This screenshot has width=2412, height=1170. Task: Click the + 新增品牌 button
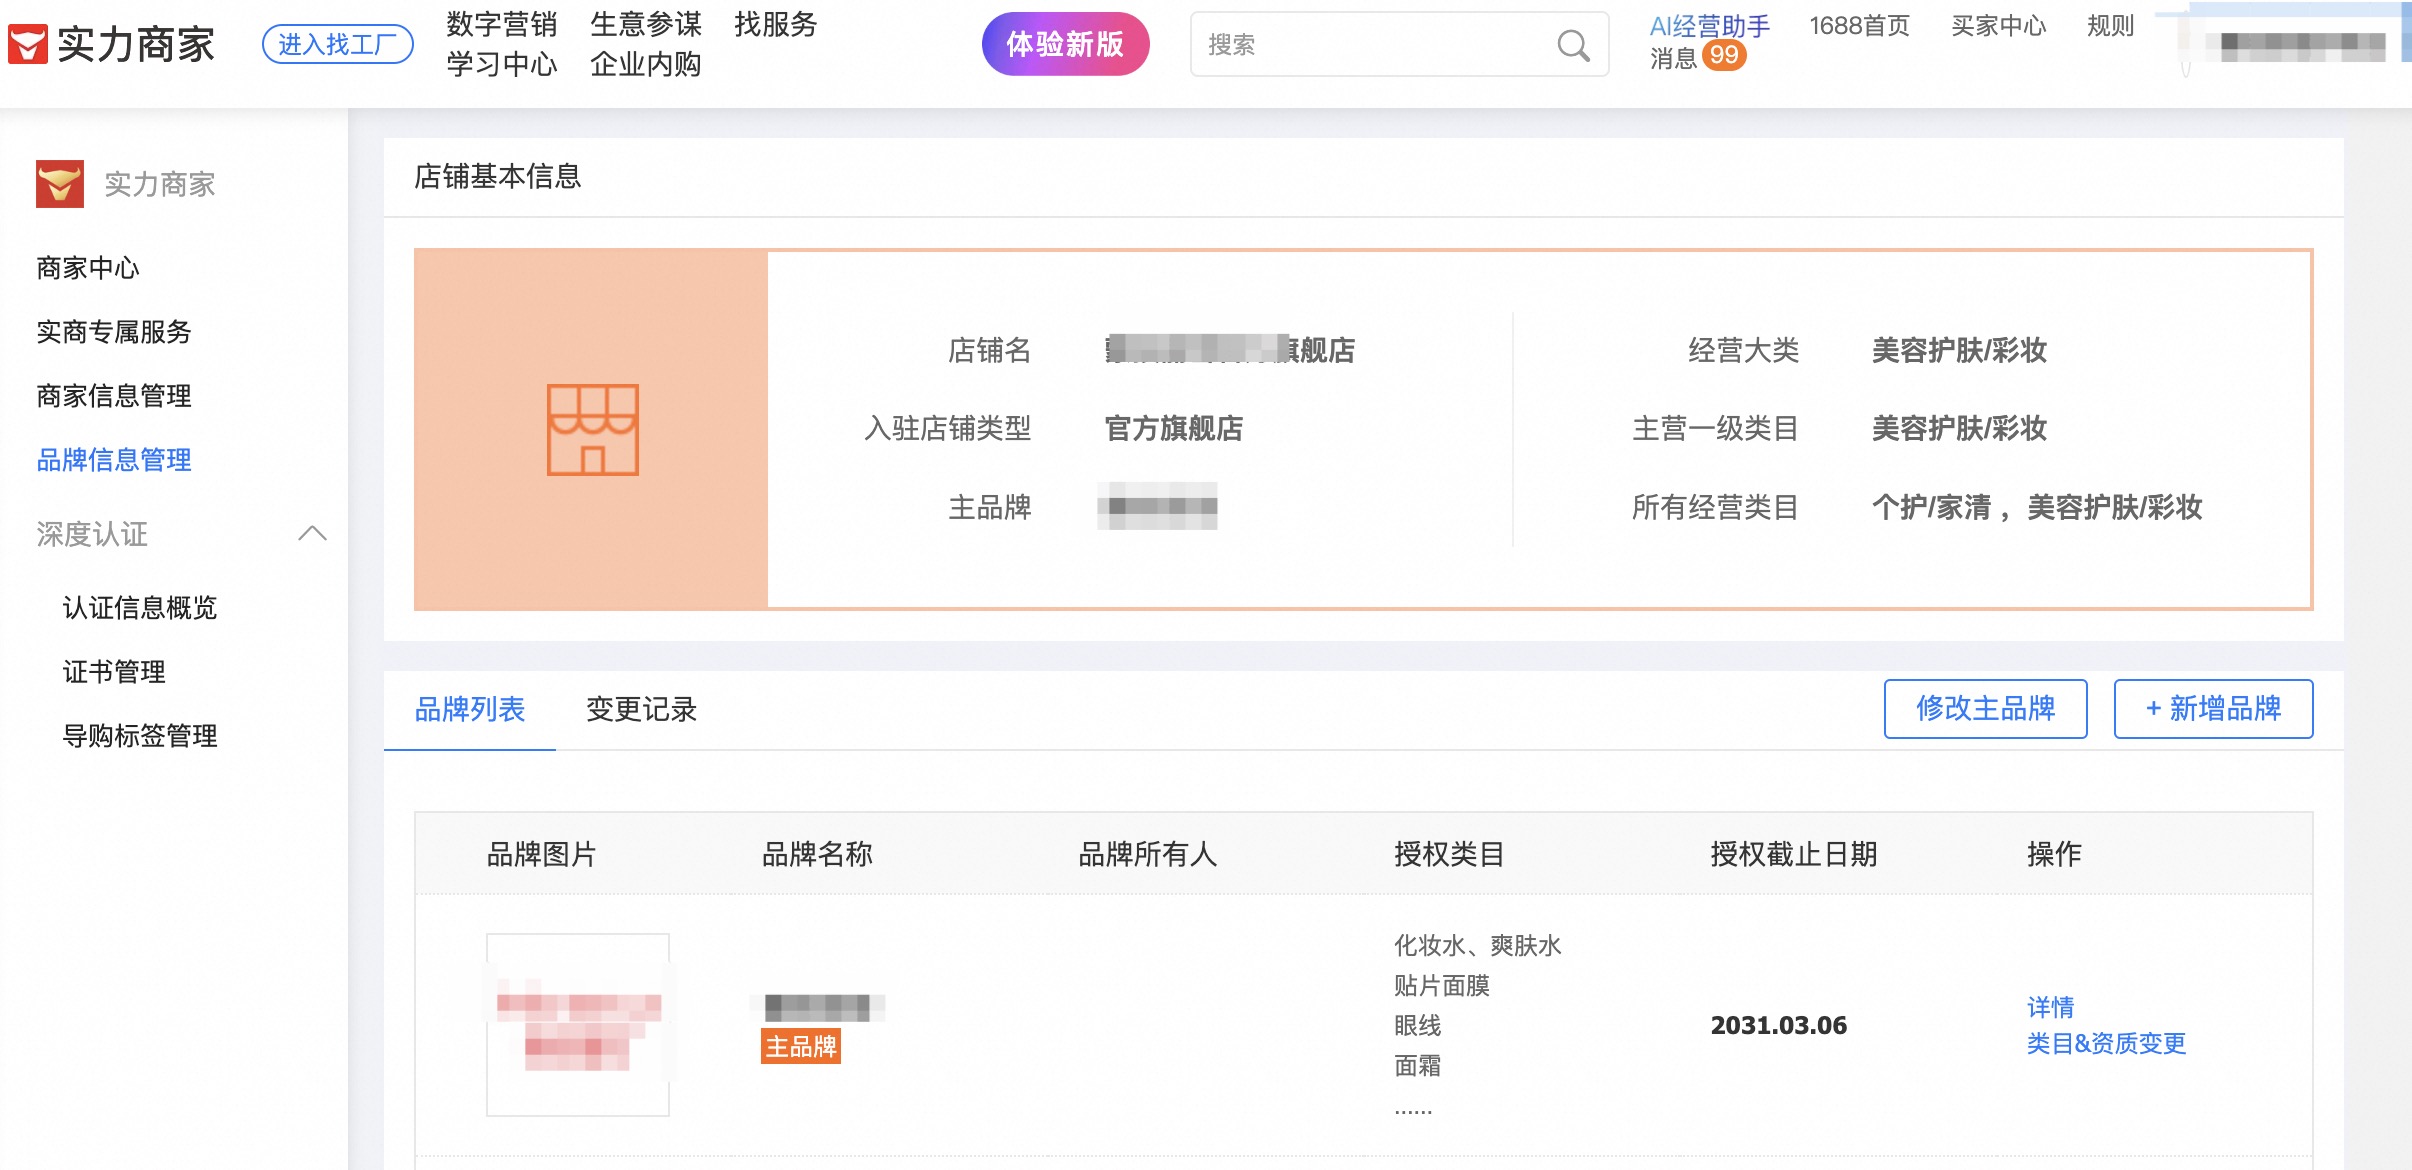[x=2213, y=708]
